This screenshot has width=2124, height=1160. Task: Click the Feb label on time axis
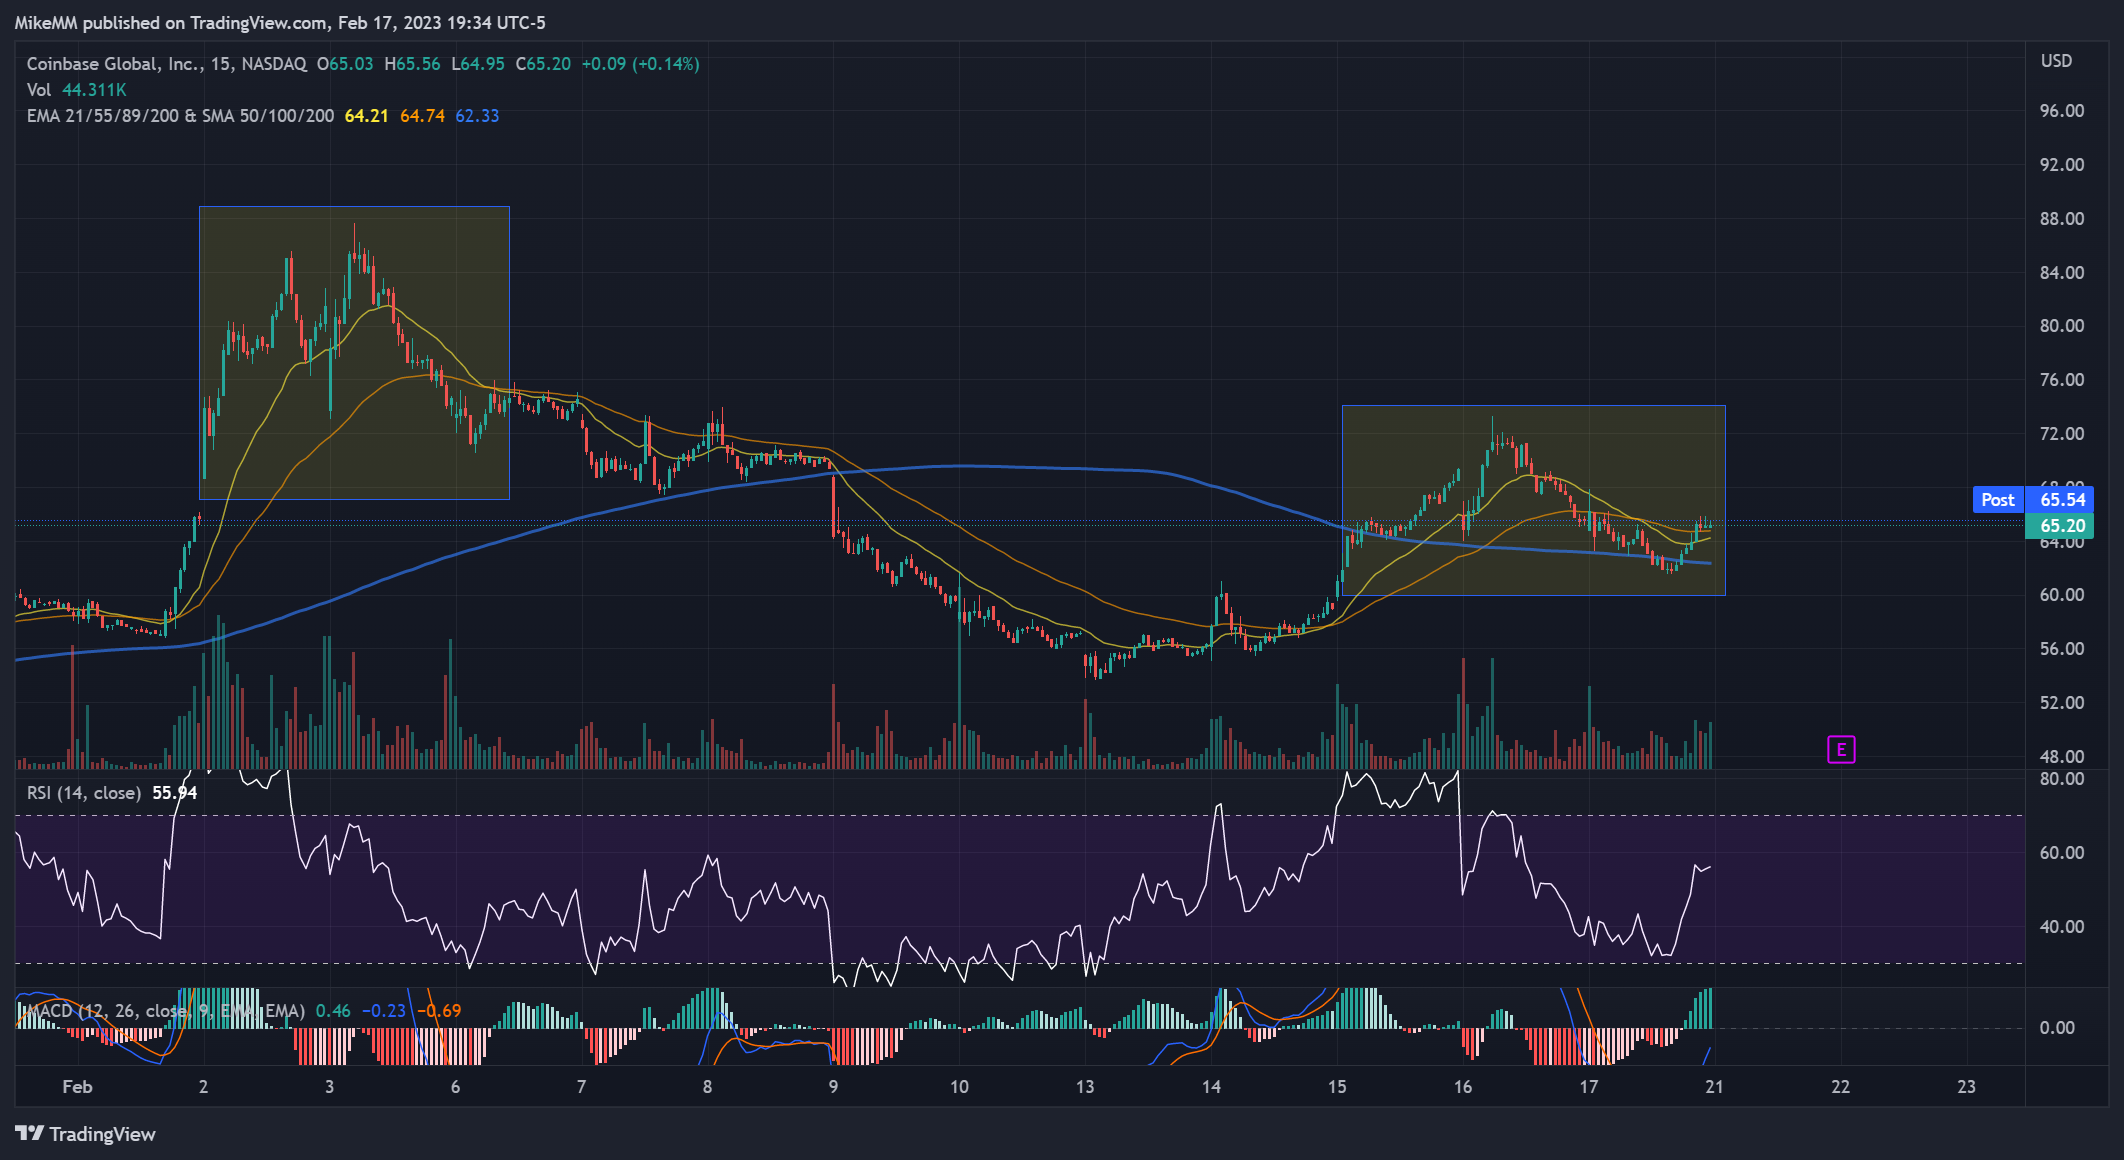pos(77,1087)
